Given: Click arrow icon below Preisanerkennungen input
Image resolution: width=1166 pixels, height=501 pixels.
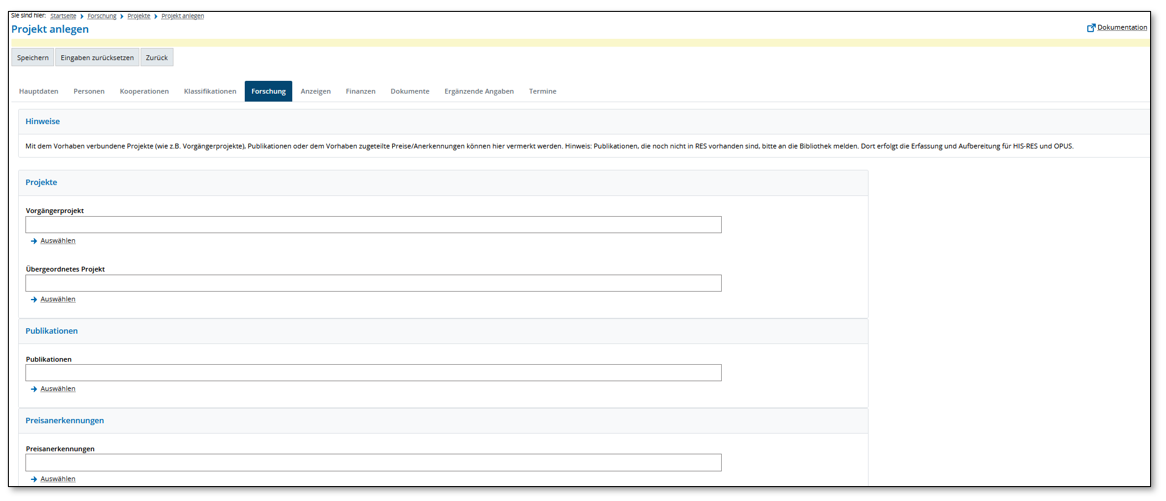Looking at the screenshot, I should click(34, 479).
